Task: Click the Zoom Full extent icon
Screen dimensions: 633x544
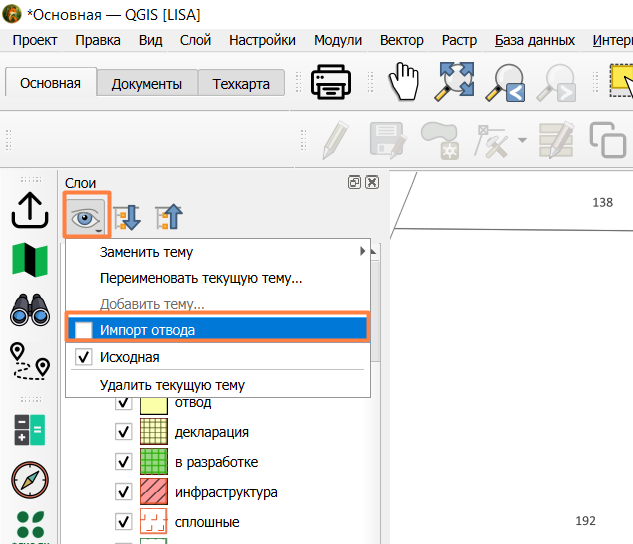Action: (x=455, y=81)
